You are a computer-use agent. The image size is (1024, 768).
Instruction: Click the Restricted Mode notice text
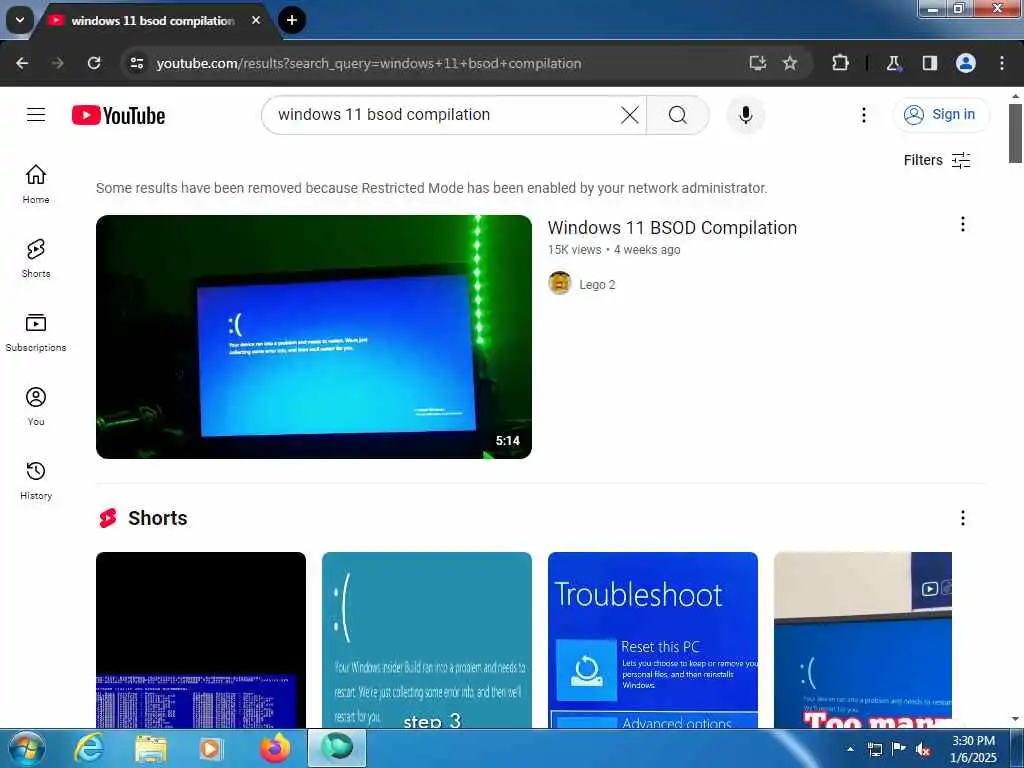(432, 188)
